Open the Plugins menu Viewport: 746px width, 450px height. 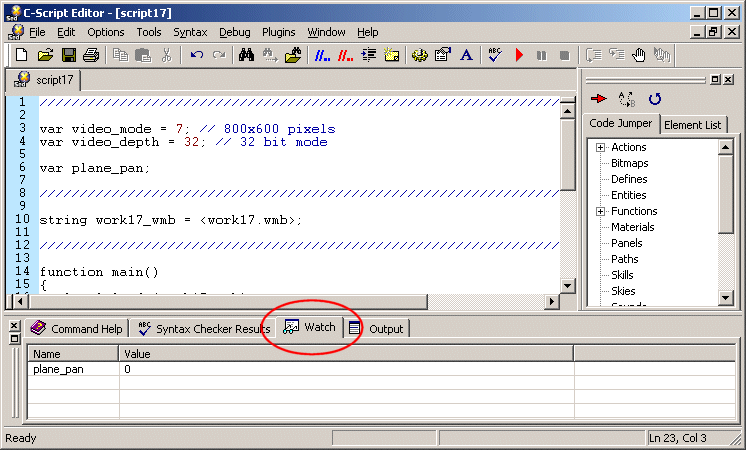point(279,32)
